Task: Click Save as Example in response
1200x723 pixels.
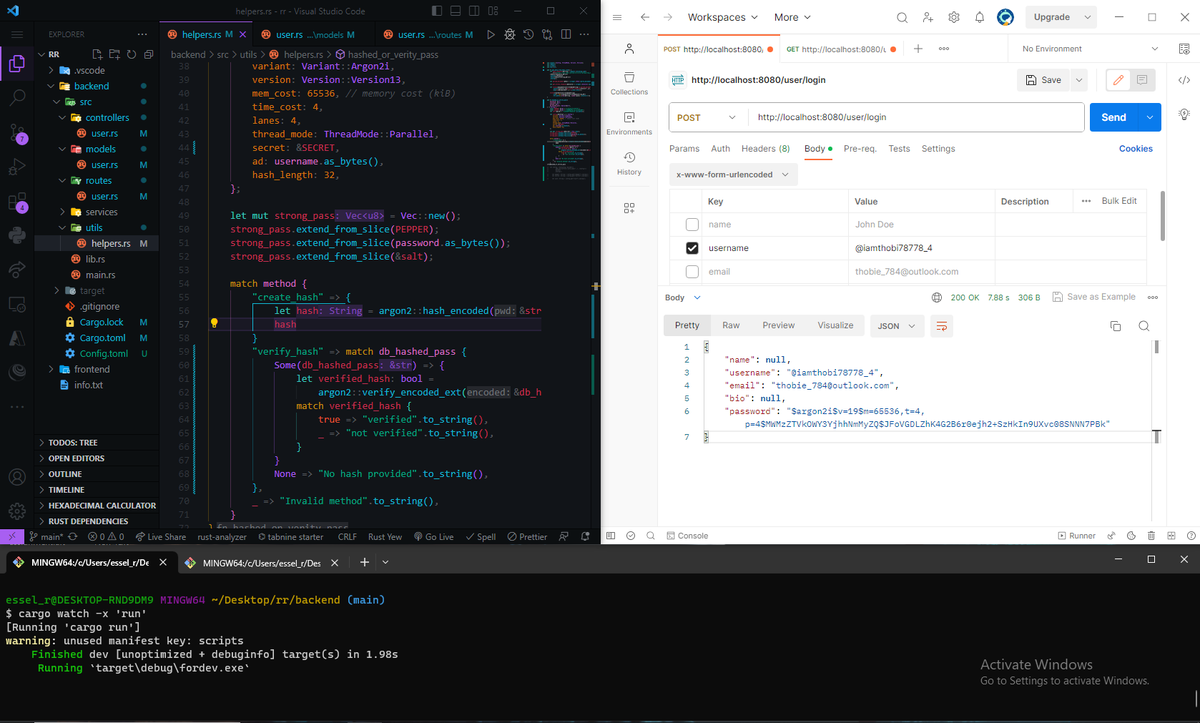Action: coord(1093,297)
